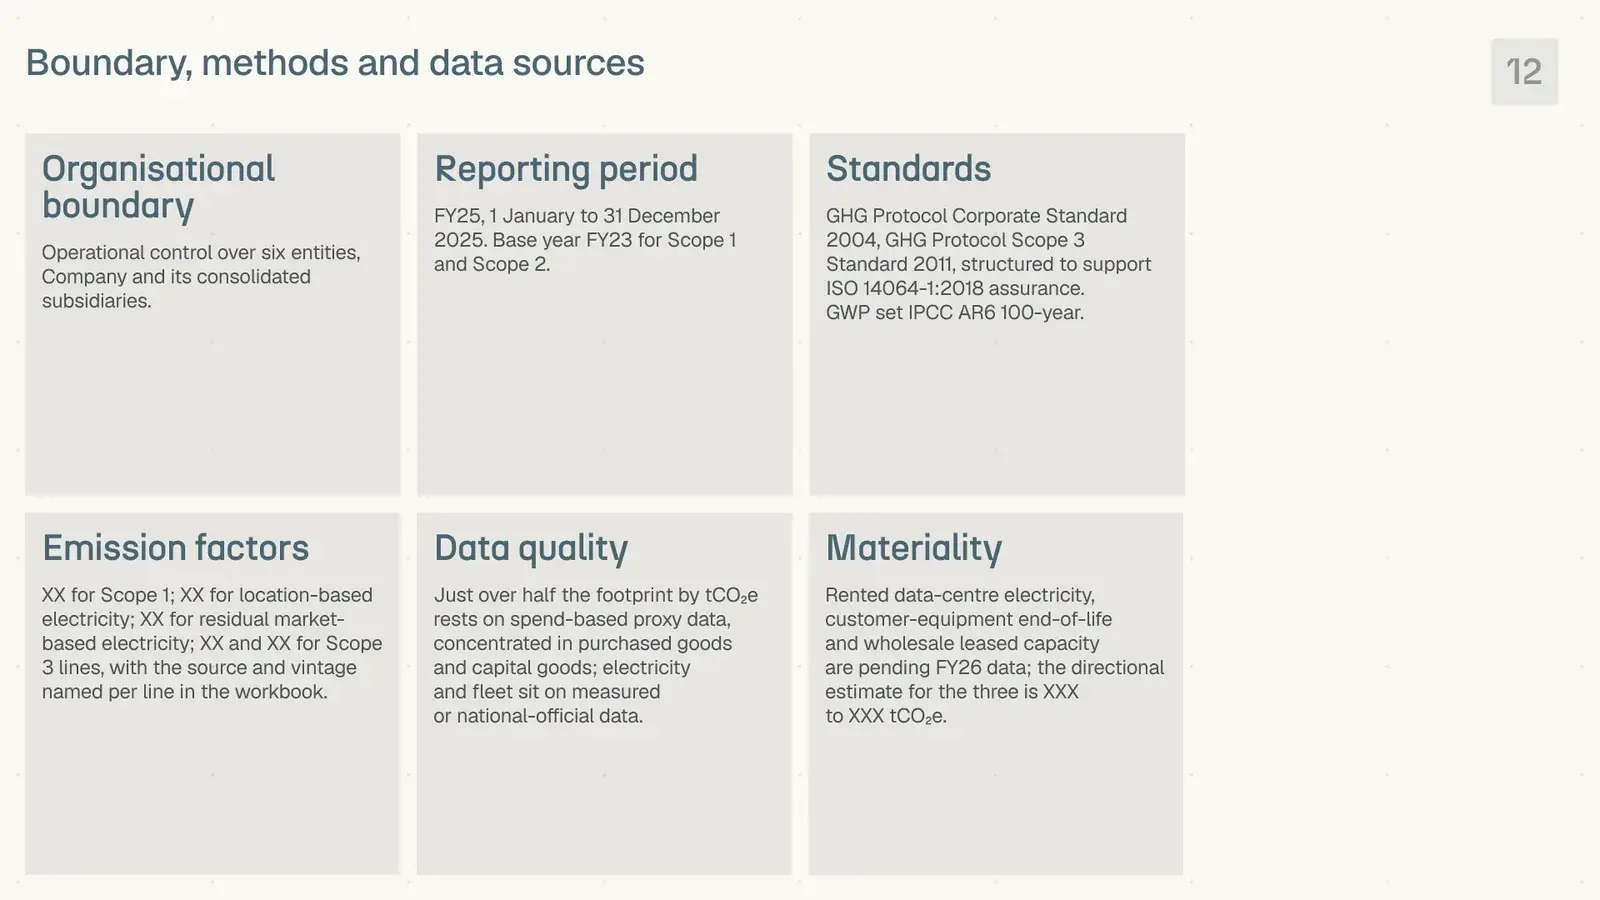Screen dimensions: 1600x900
Task: Click the slide title 'Boundary, methods and data sources'
Action: click(x=335, y=63)
